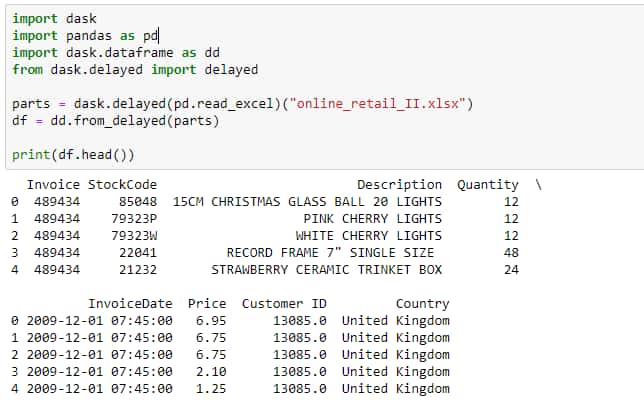Click the 'Invoice' column header in output
The width and height of the screenshot is (644, 400).
pyautogui.click(x=53, y=185)
